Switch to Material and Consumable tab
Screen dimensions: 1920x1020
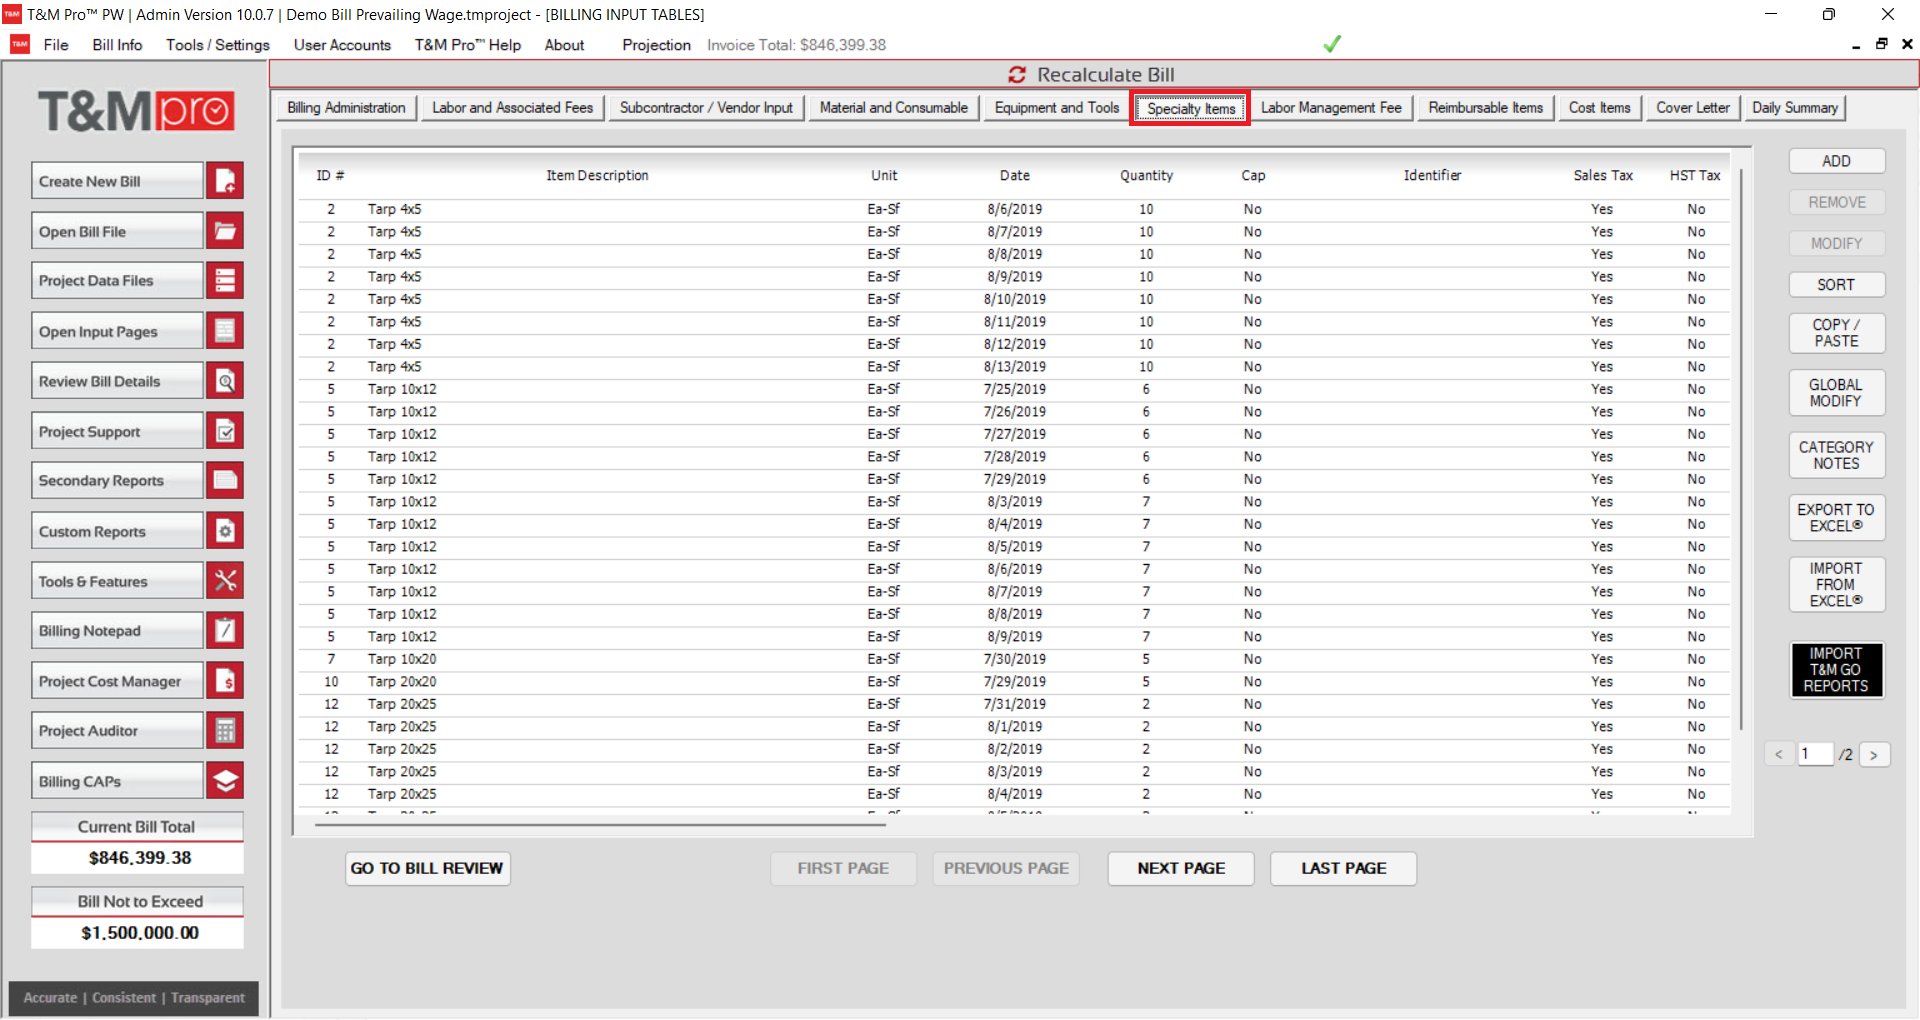point(894,108)
